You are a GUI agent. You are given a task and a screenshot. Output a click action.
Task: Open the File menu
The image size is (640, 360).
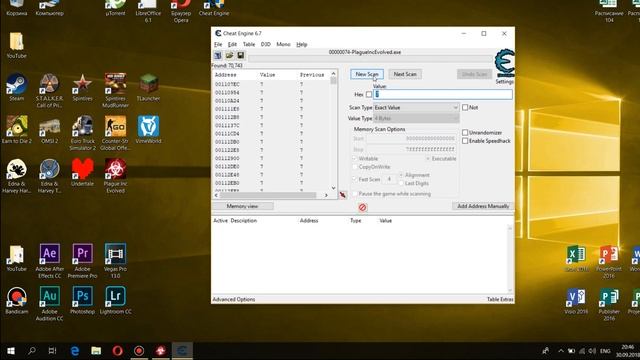coord(218,44)
